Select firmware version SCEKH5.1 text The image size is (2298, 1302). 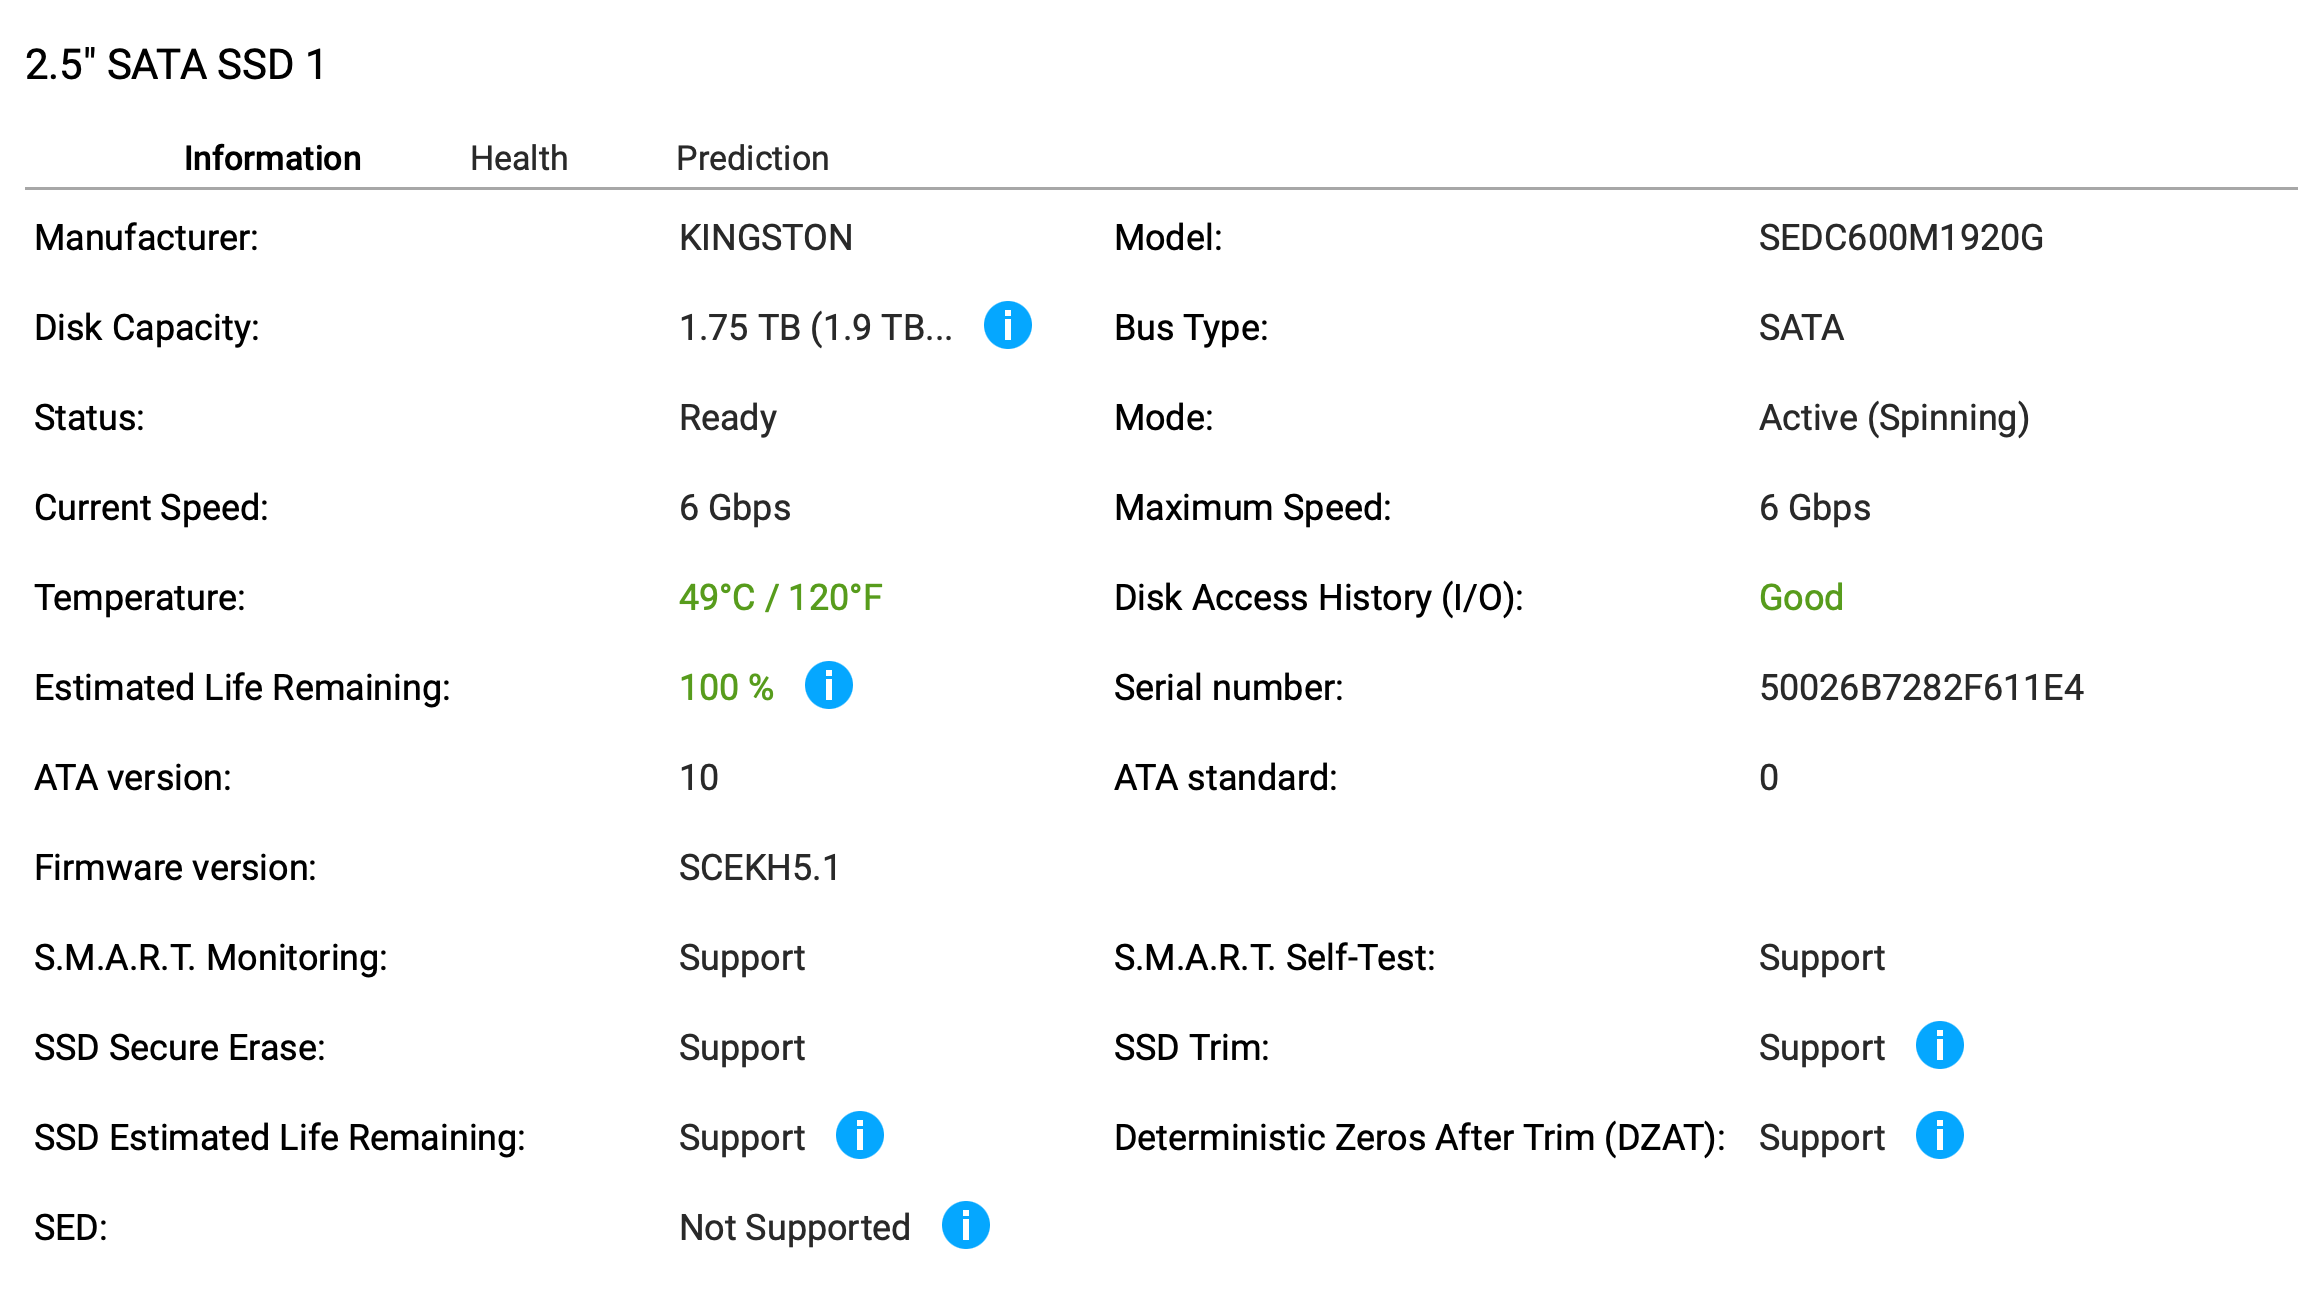759,868
